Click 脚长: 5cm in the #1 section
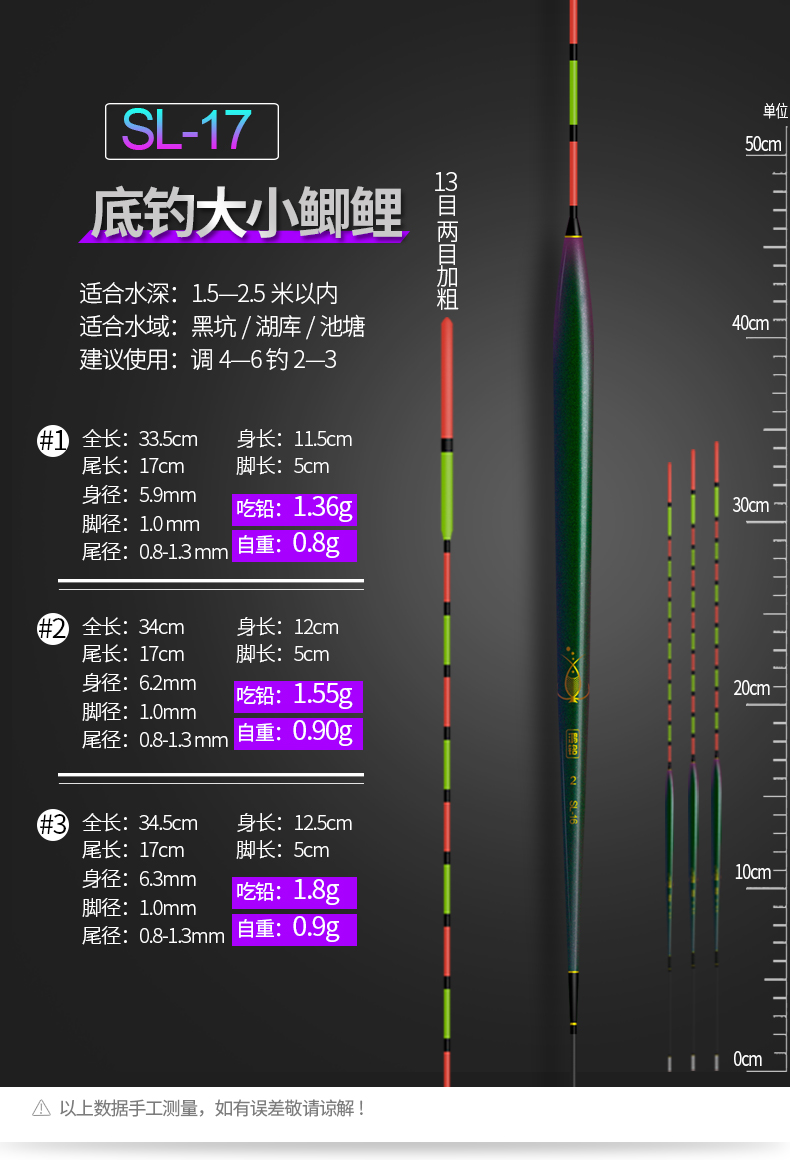790x1172 pixels. [283, 466]
